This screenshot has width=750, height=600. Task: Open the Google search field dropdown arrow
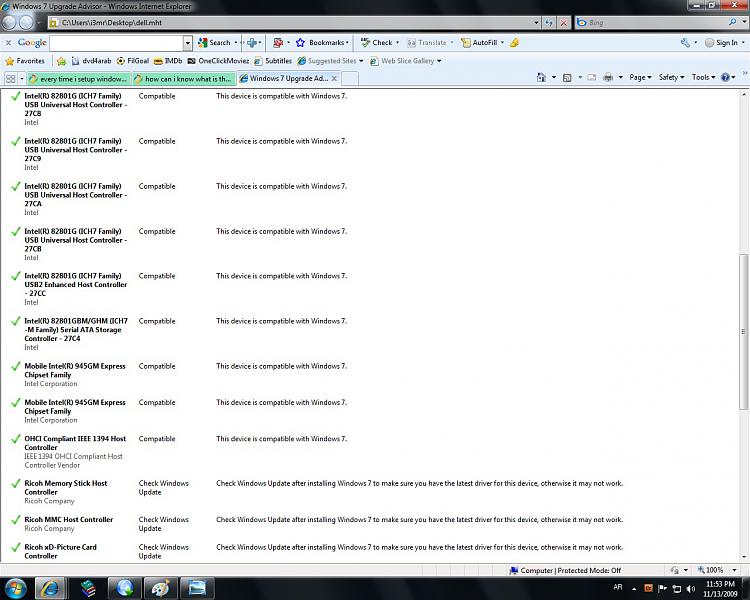pos(188,43)
